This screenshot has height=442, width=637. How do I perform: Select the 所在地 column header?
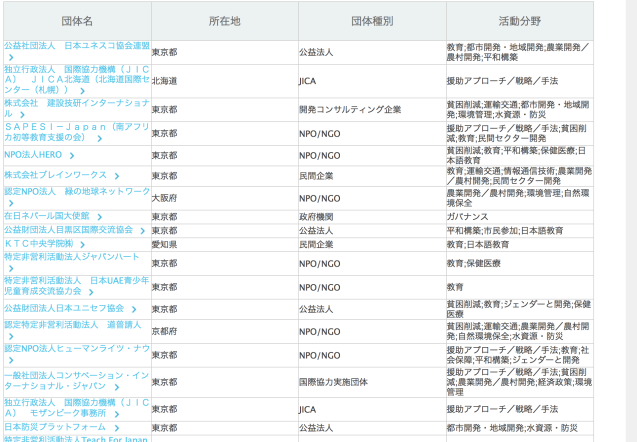tap(225, 21)
